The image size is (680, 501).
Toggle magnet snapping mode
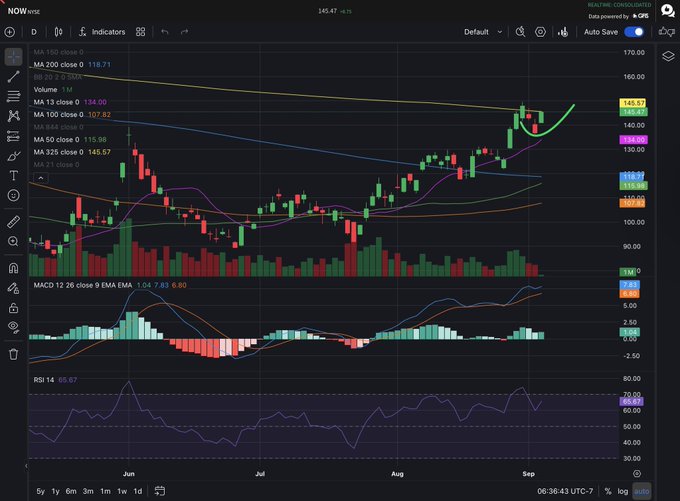13,268
